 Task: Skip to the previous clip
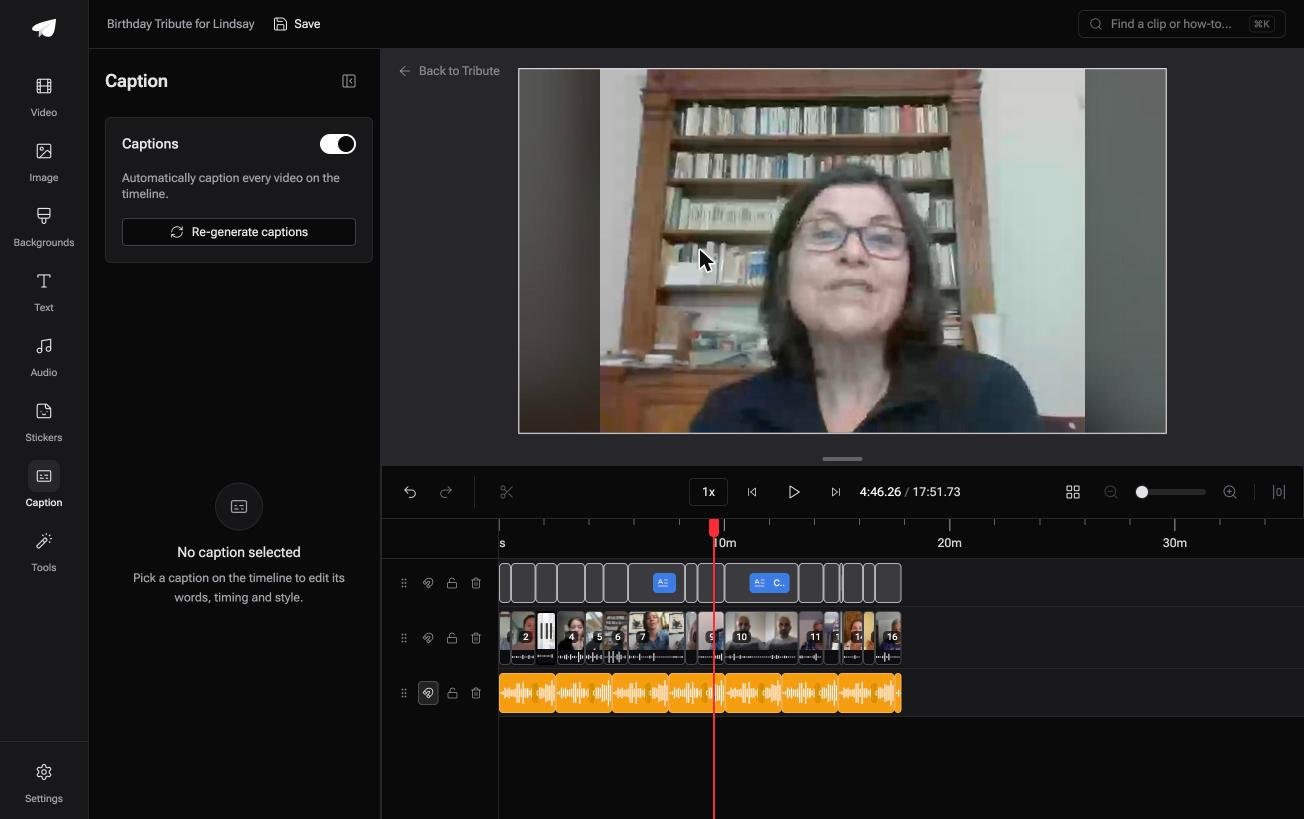(x=752, y=492)
